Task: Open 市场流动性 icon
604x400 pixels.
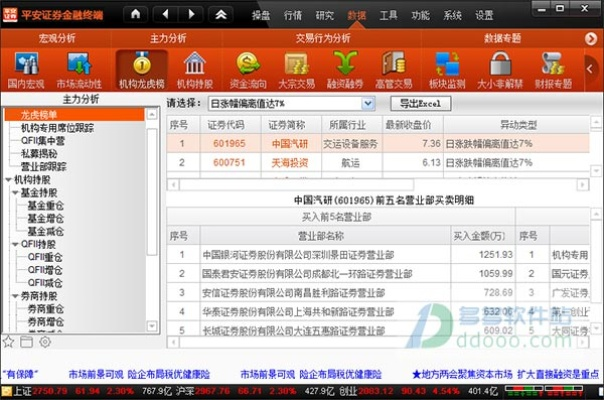Action: click(x=79, y=71)
